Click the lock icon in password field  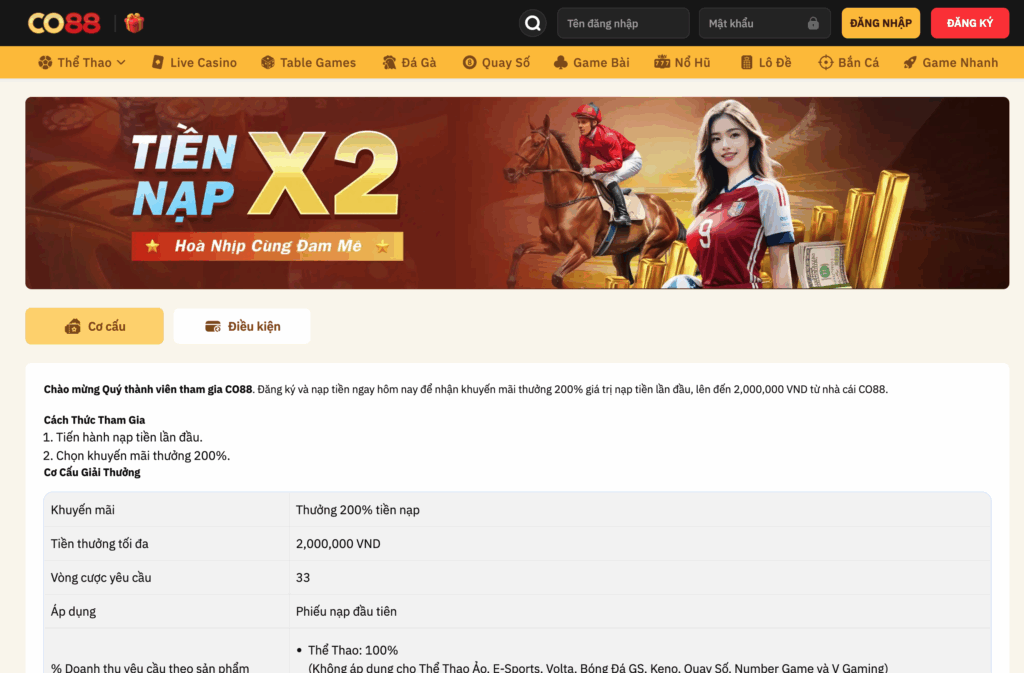813,23
